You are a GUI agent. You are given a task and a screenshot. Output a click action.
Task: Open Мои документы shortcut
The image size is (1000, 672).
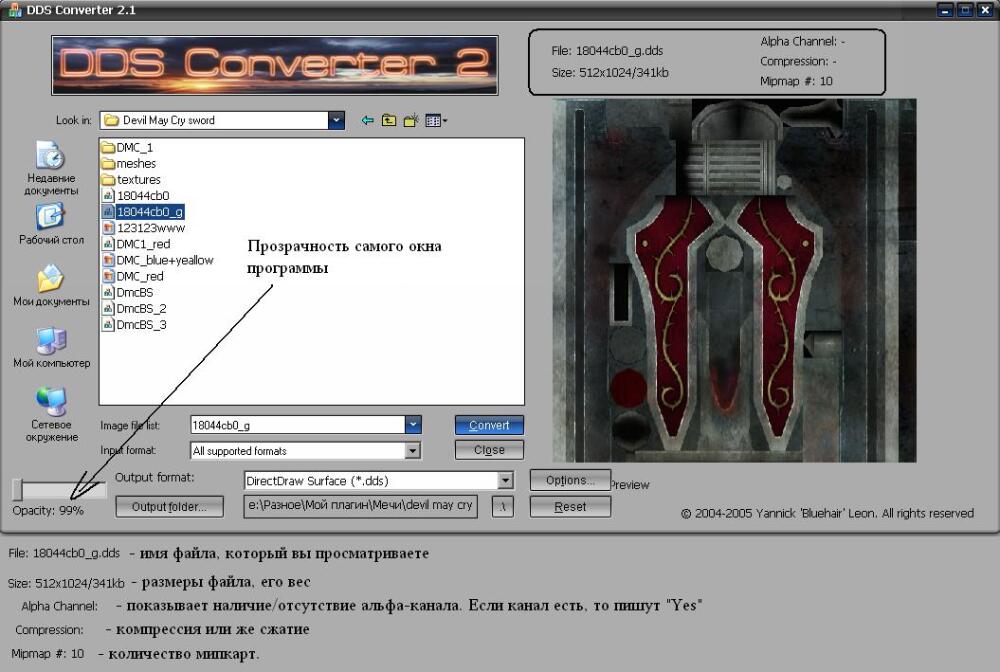[x=51, y=286]
